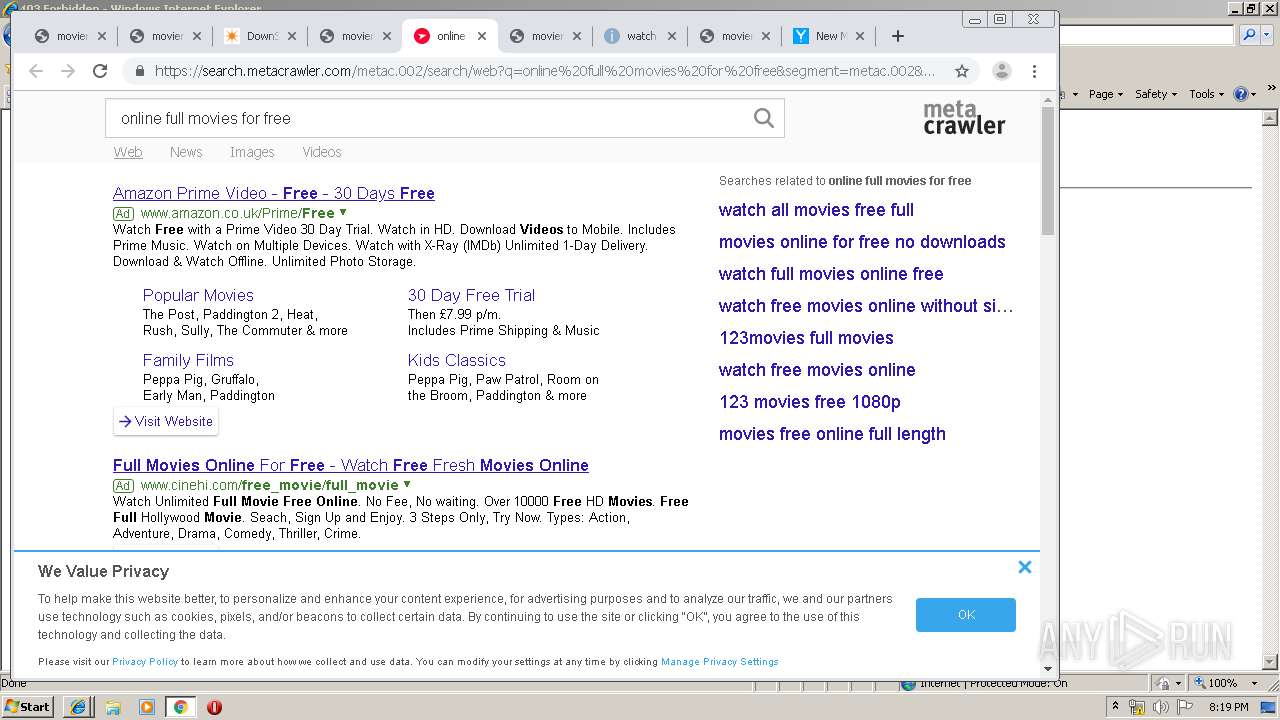Viewport: 1280px width, 720px height.
Task: Open IE Safety menu dropdown
Action: [1155, 94]
